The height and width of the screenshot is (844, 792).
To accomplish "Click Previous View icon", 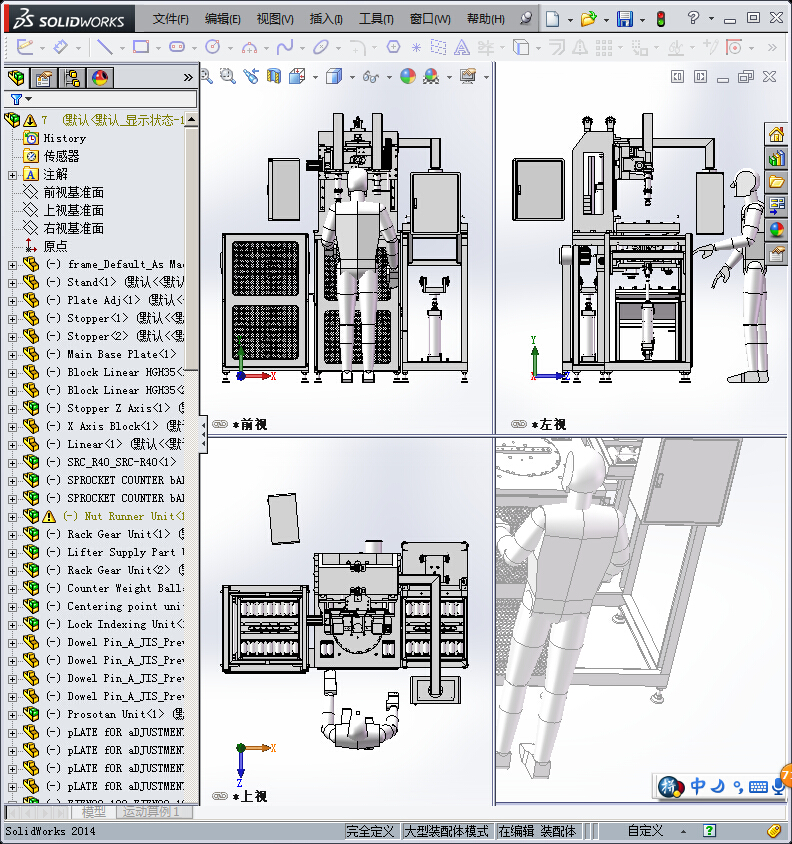I will [250, 76].
